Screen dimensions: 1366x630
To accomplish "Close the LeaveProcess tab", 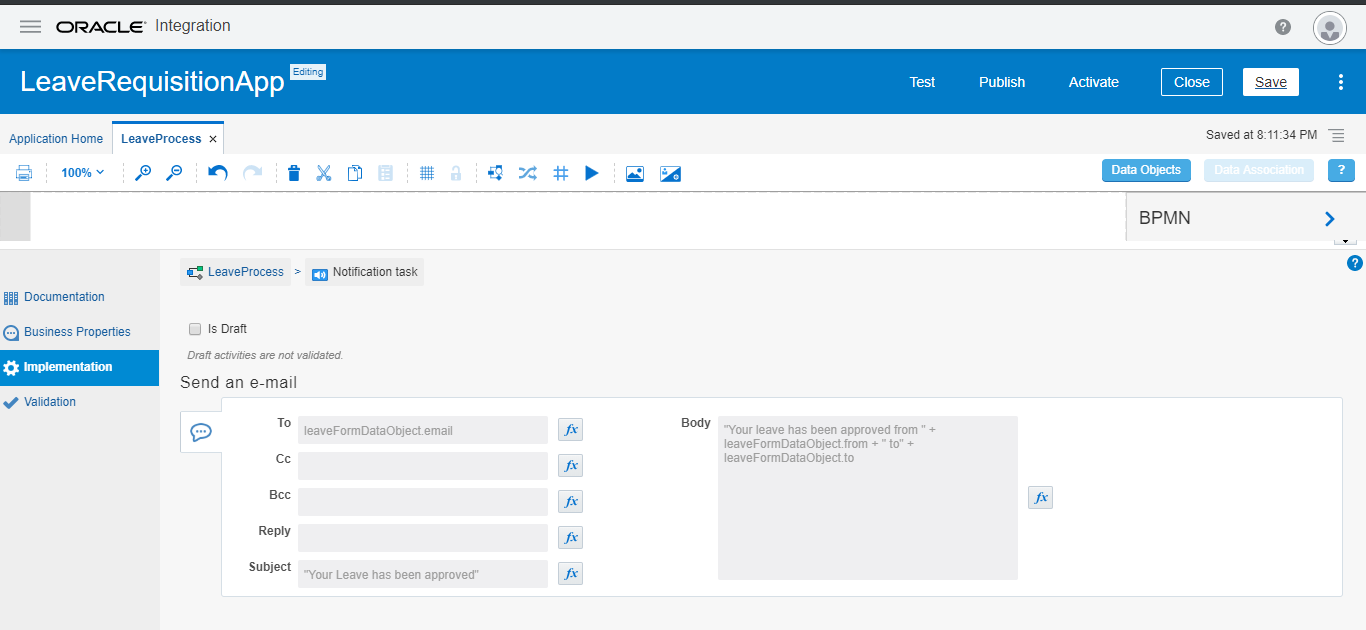I will (213, 139).
